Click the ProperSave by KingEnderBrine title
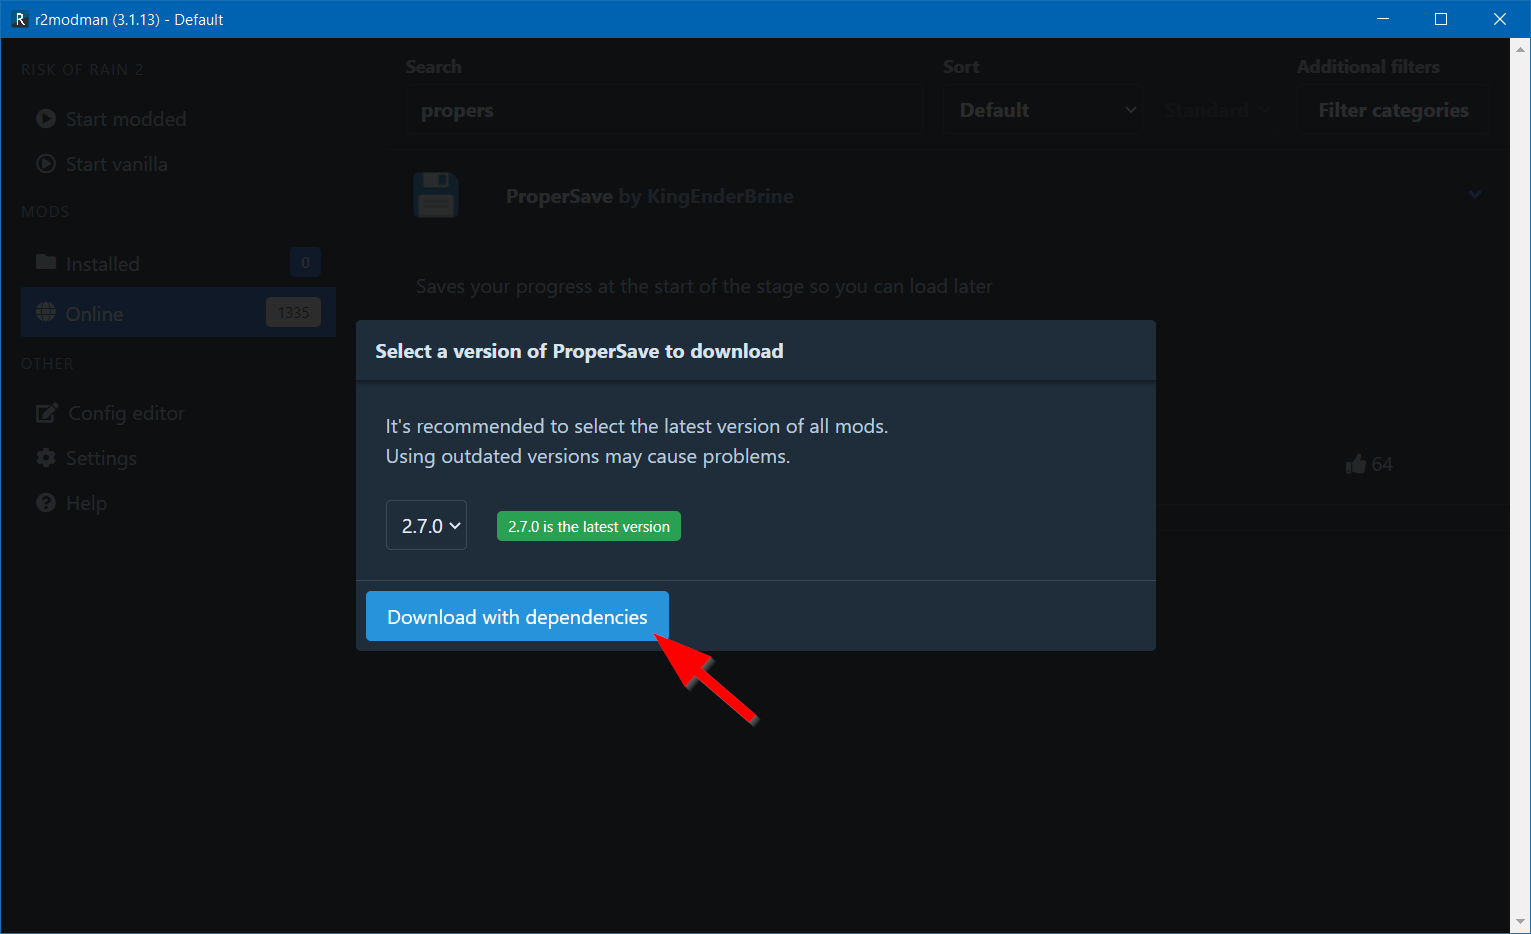The image size is (1531, 934). [x=649, y=196]
